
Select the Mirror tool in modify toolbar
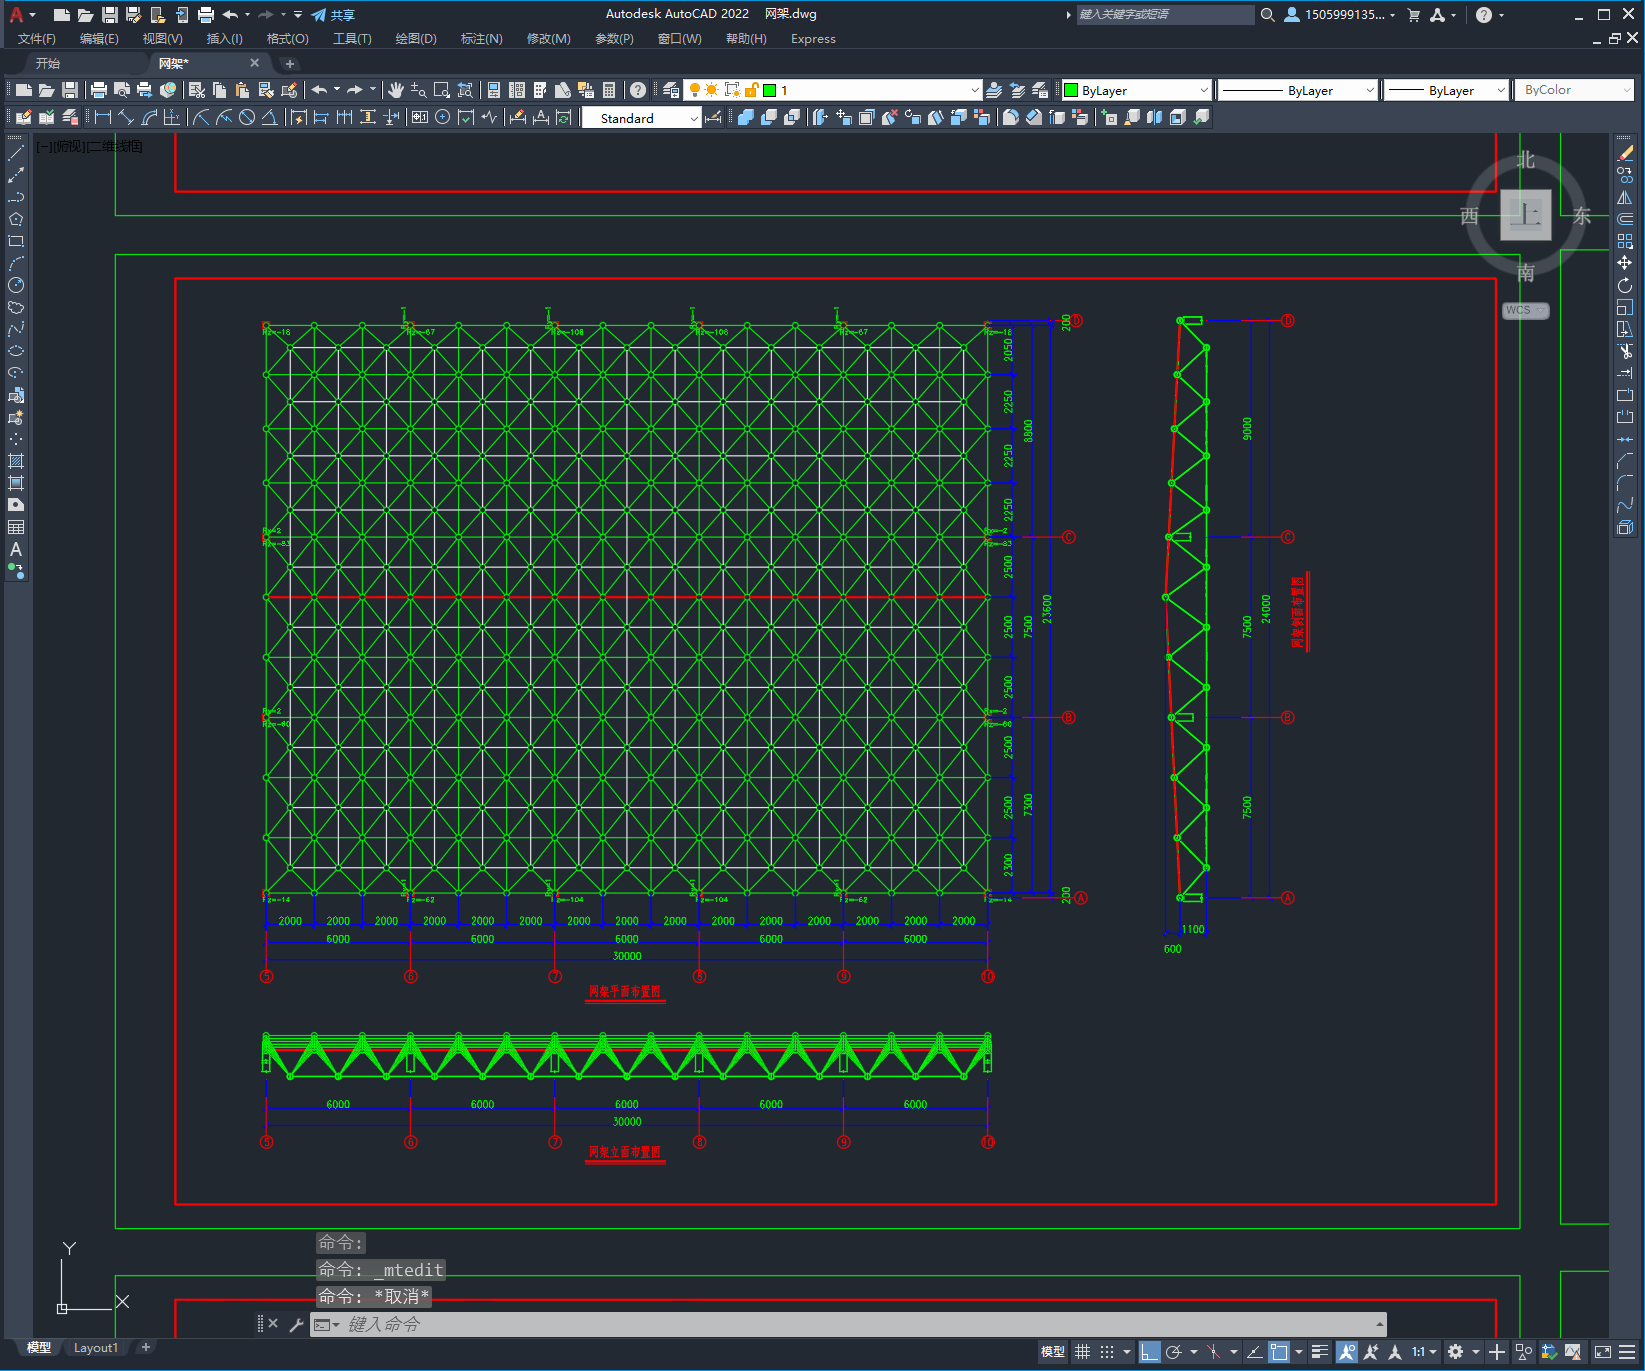pyautogui.click(x=1625, y=197)
